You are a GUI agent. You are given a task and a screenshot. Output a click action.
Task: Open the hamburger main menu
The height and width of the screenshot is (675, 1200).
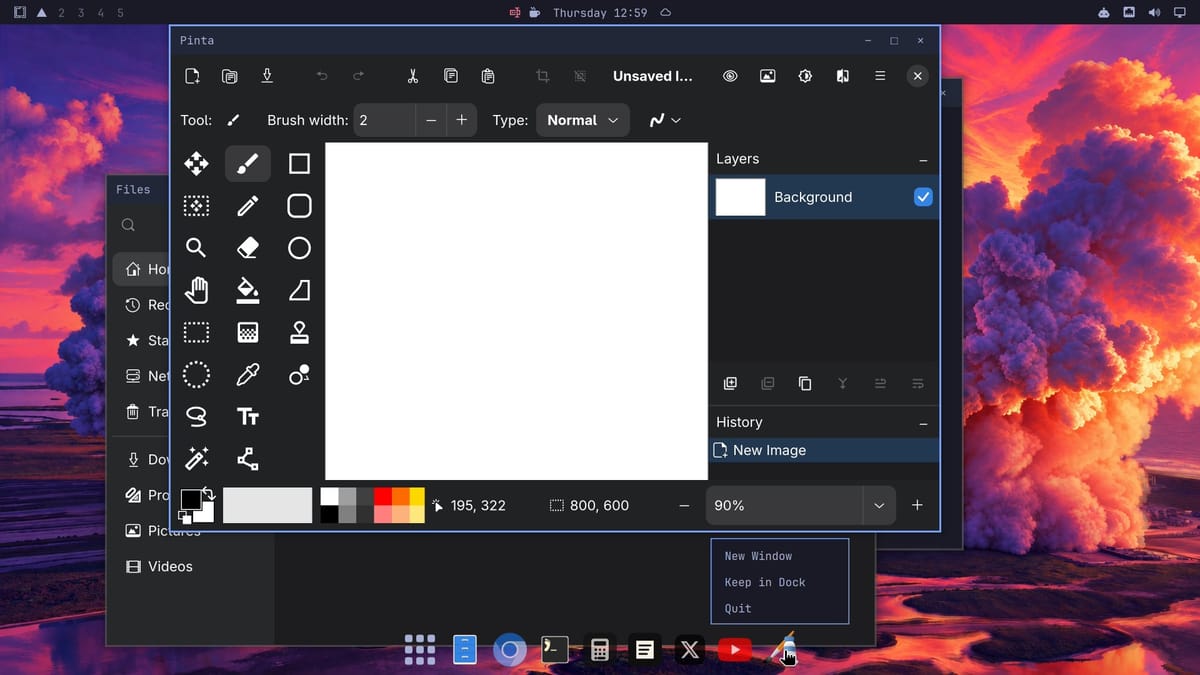coord(880,76)
